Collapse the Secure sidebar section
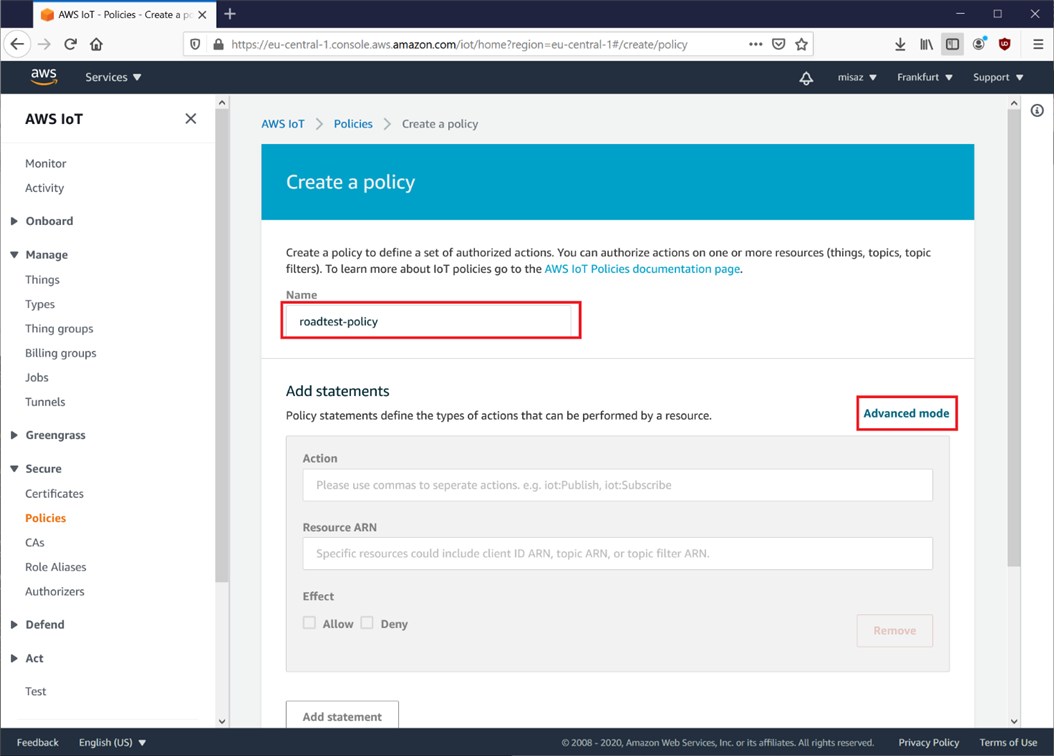Image resolution: width=1054 pixels, height=756 pixels. [15, 469]
